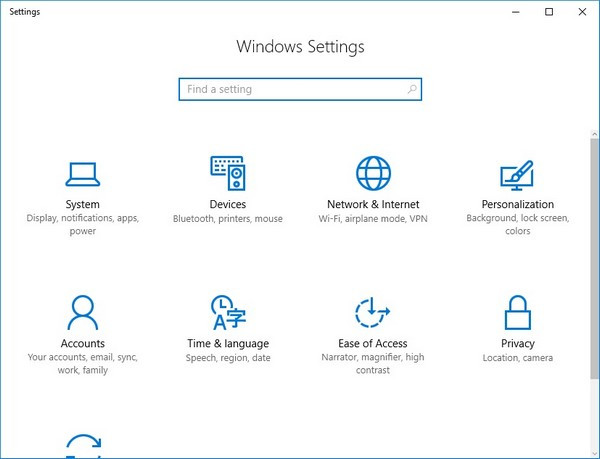Maximize the Settings window
This screenshot has width=600, height=459.
coord(549,12)
